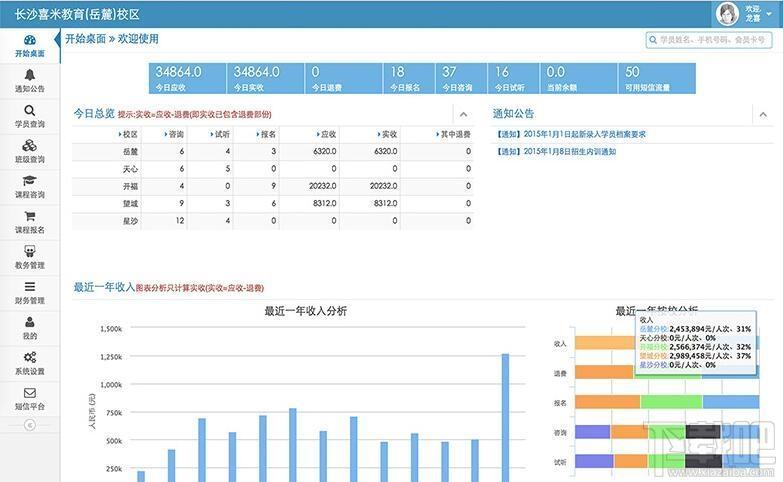Click the purple segment of 咨询 bar
This screenshot has width=783, height=482.
pyautogui.click(x=592, y=432)
